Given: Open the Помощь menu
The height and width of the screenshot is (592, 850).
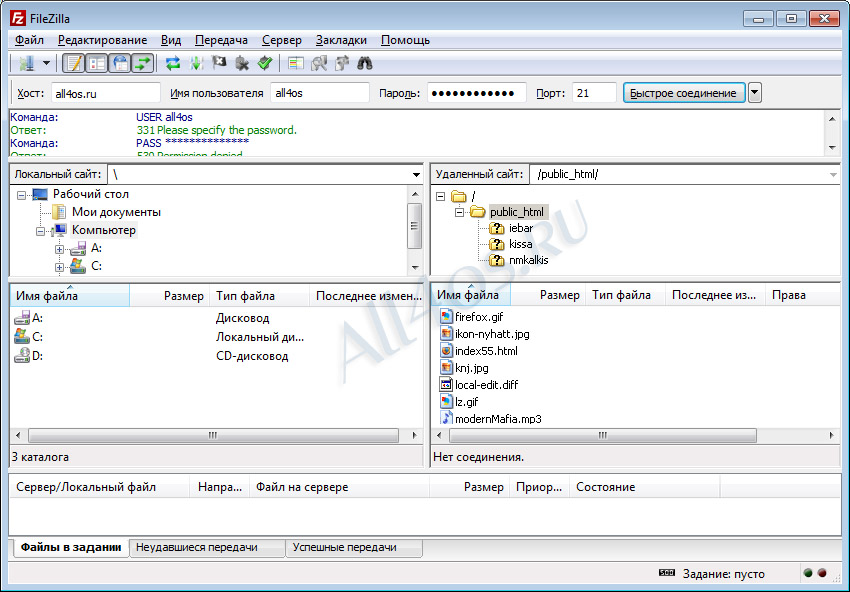Looking at the screenshot, I should (405, 40).
